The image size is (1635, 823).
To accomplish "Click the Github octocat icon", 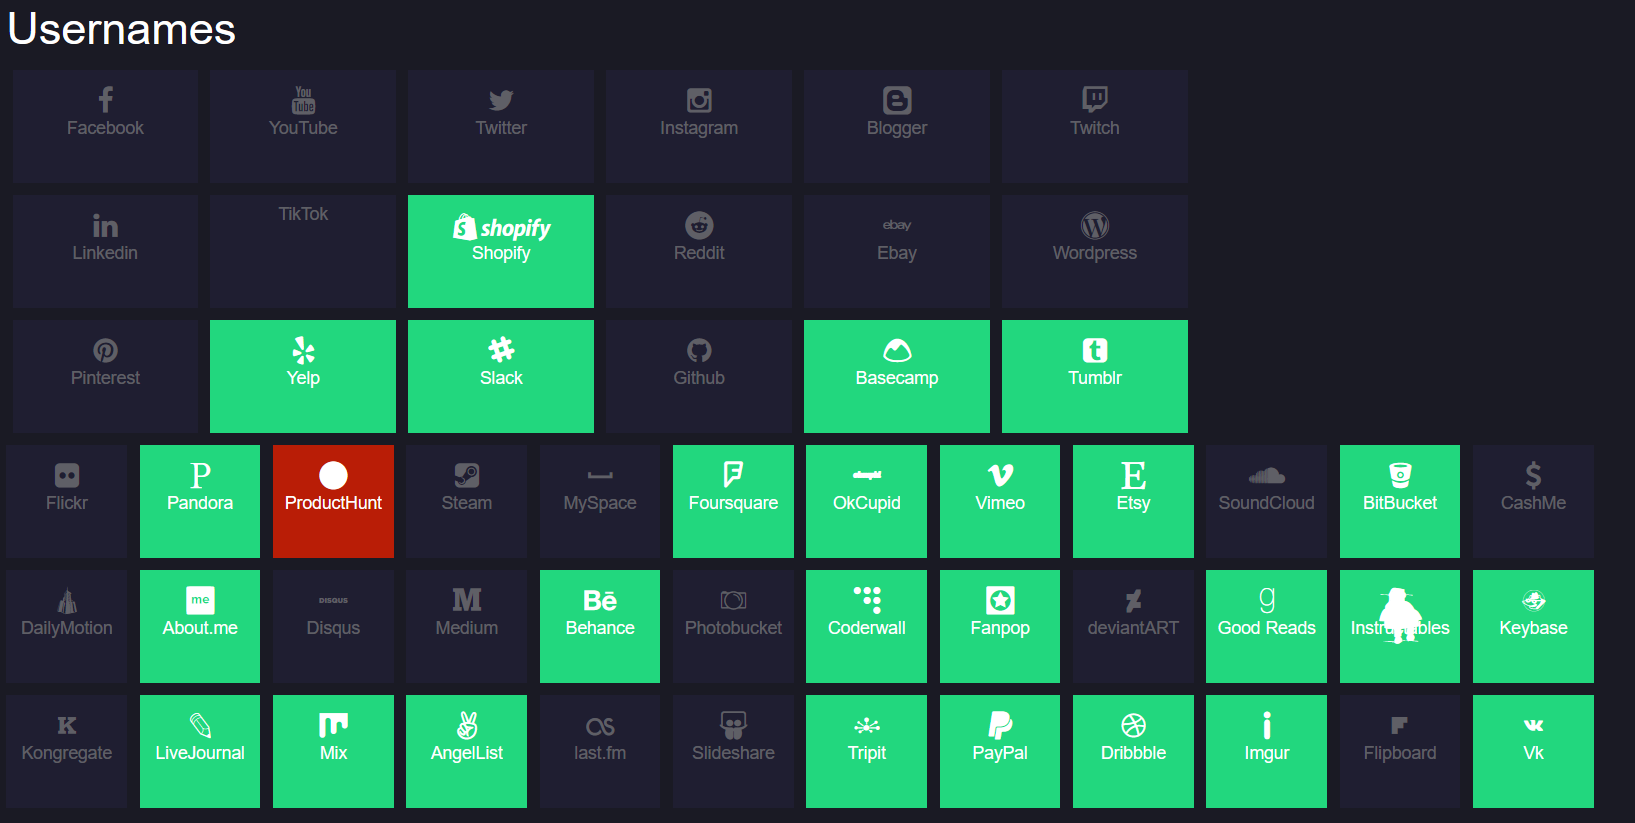I will coord(699,350).
